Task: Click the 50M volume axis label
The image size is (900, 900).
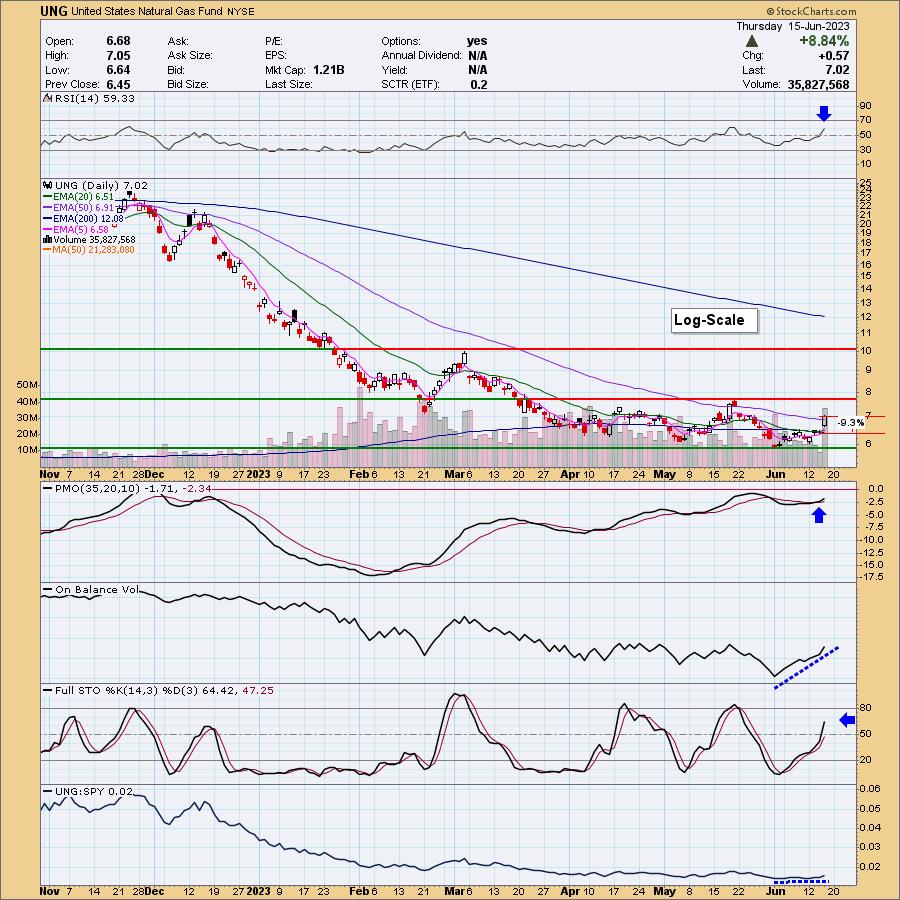Action: tap(28, 385)
